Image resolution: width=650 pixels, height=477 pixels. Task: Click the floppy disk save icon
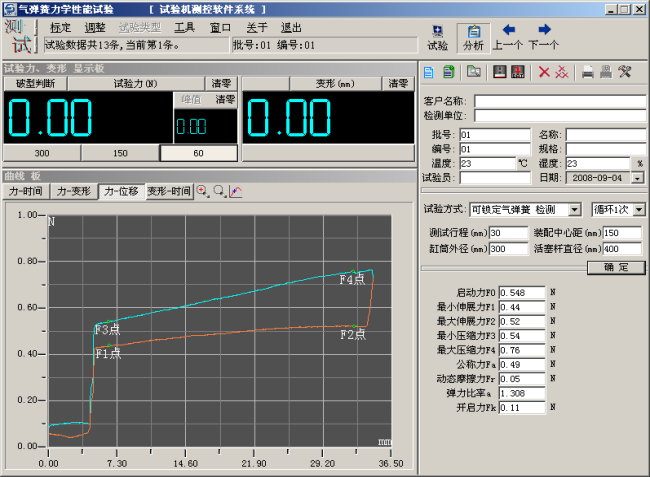pyautogui.click(x=500, y=72)
